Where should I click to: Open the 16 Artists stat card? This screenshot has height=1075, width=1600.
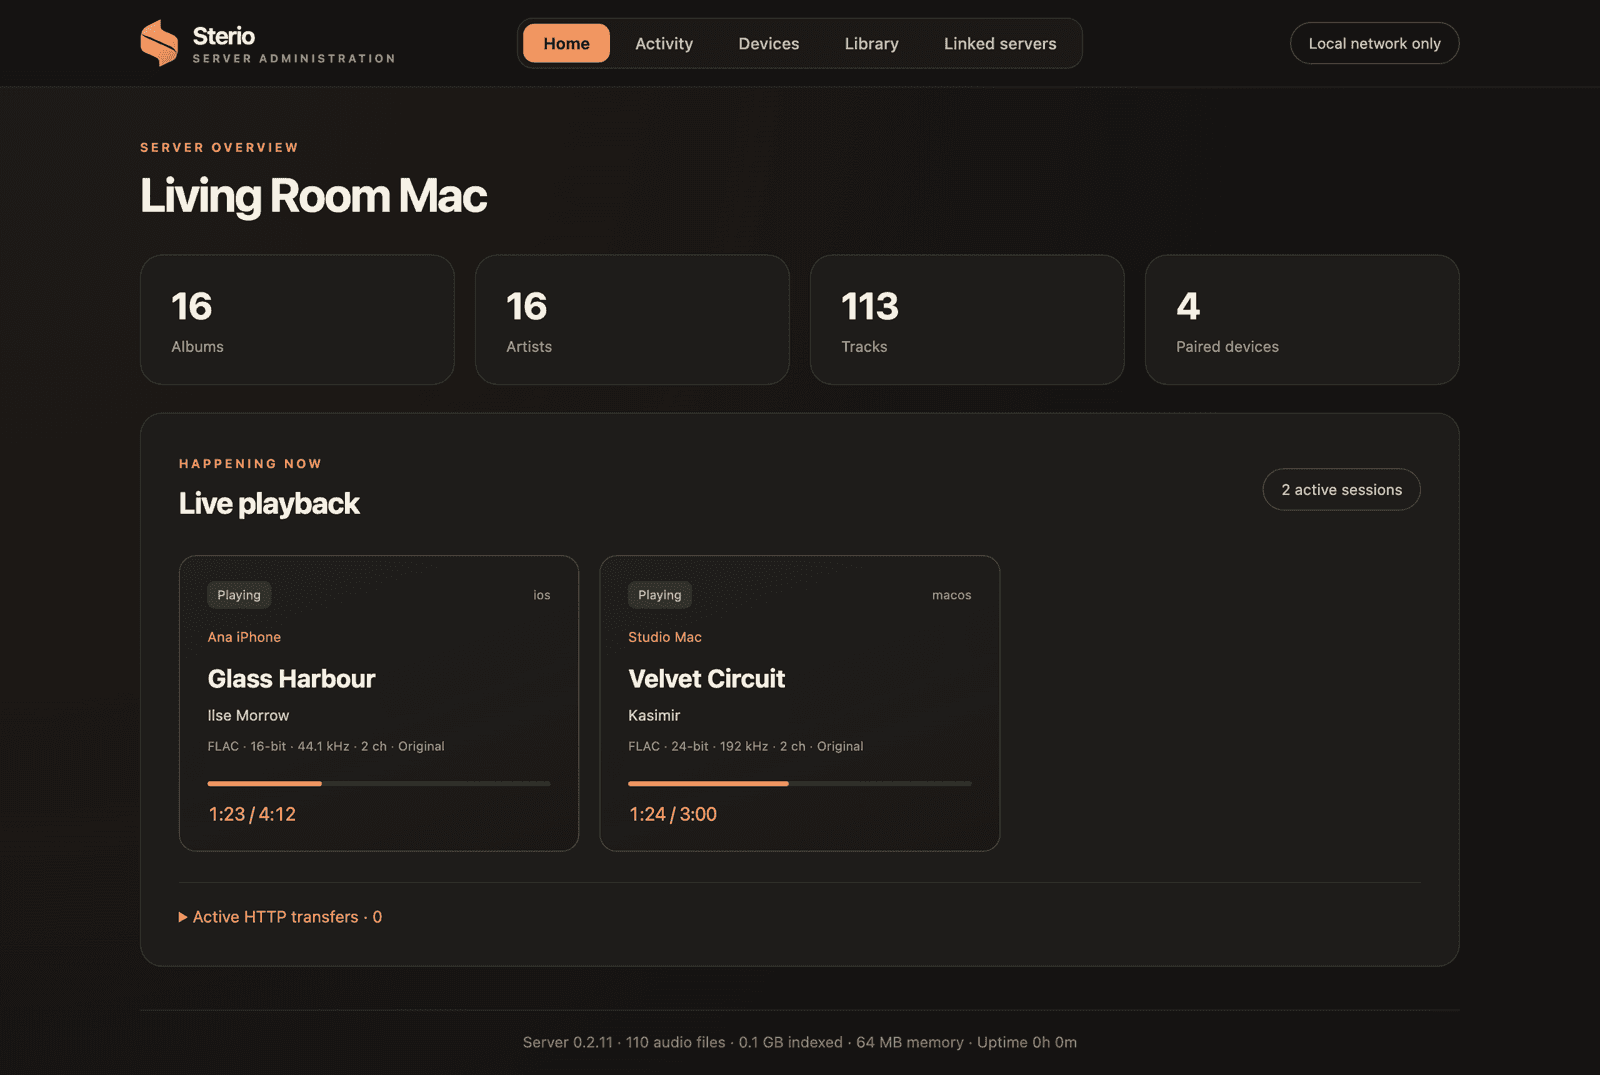coord(632,319)
